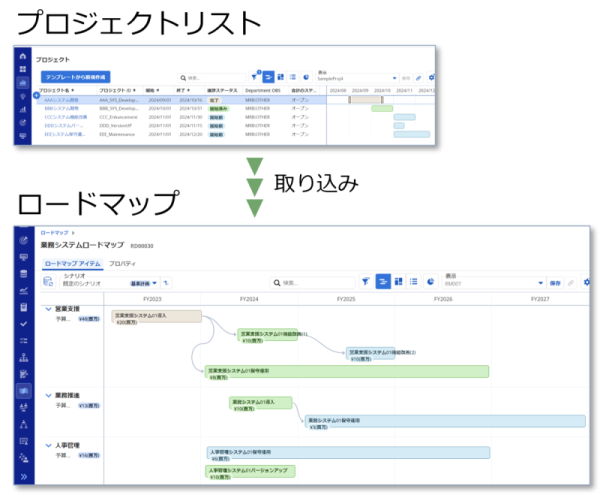This screenshot has height=495, width=600.
Task: Collapse the 業務推進 group
Action: coord(48,395)
